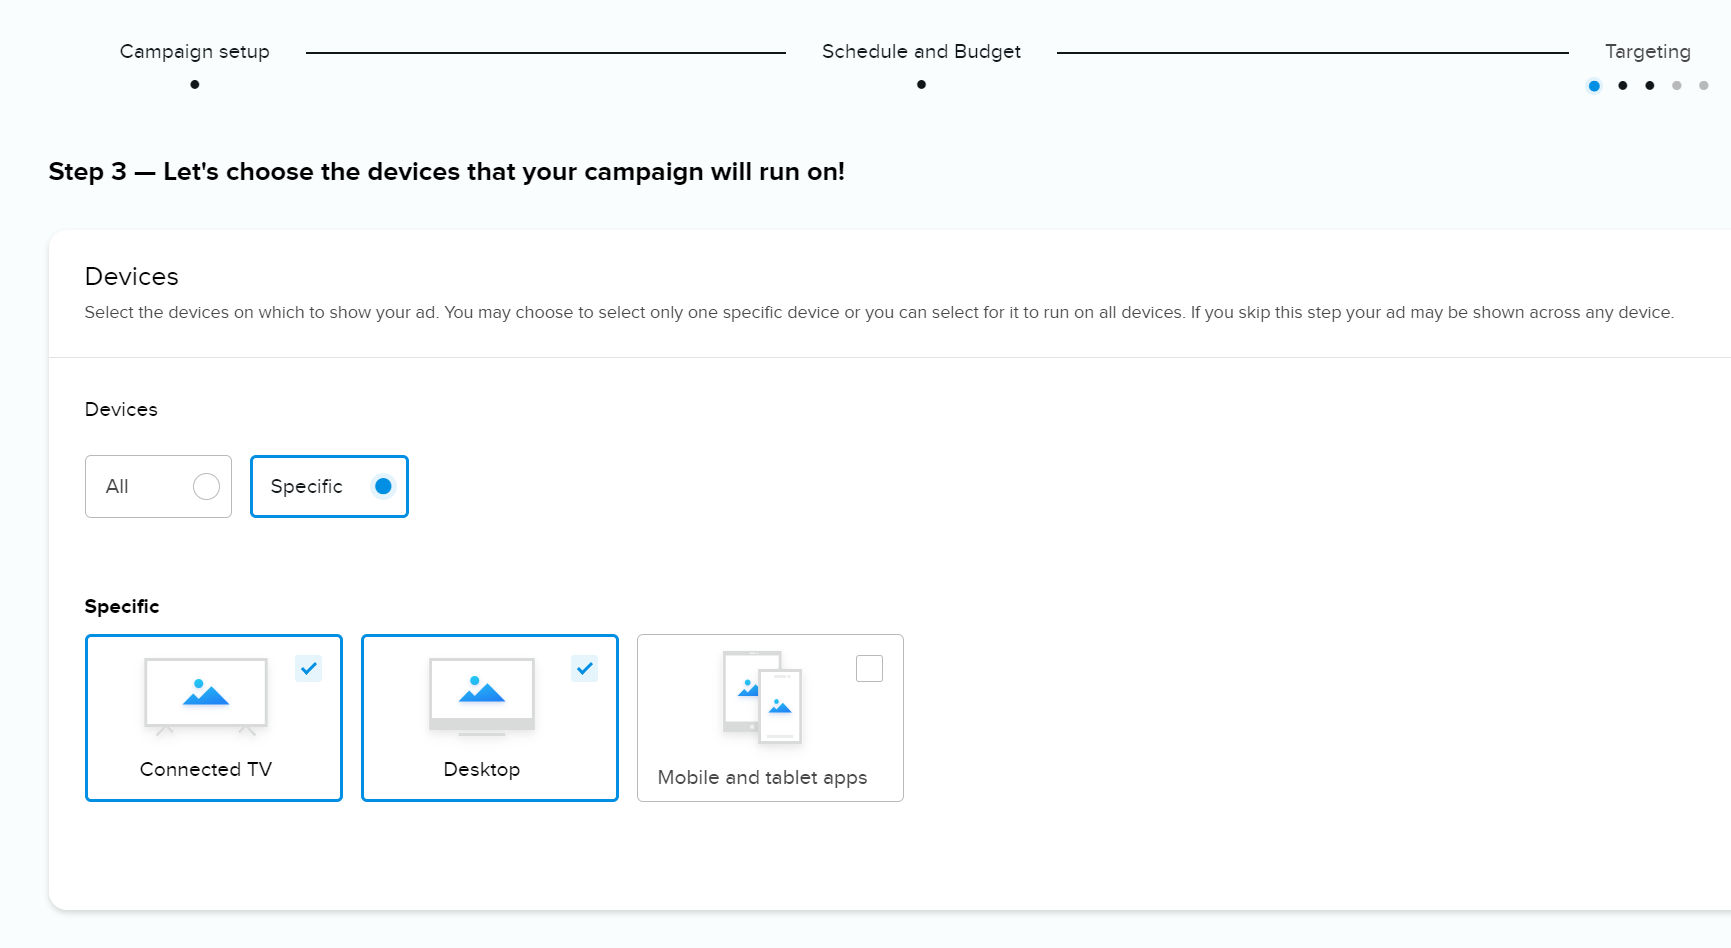Click the active blue Targeting progress dot
The image size is (1731, 948).
pyautogui.click(x=1594, y=86)
